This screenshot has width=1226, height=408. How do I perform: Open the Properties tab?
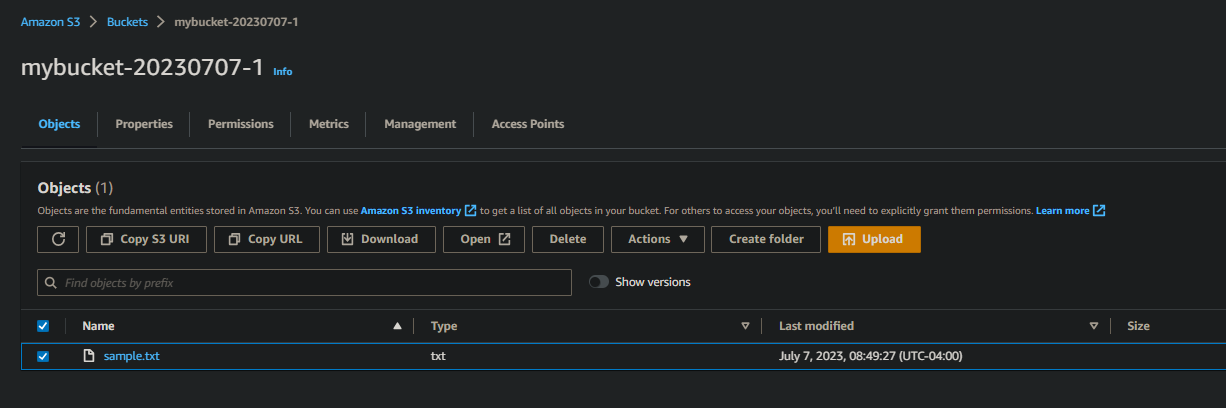pos(144,124)
